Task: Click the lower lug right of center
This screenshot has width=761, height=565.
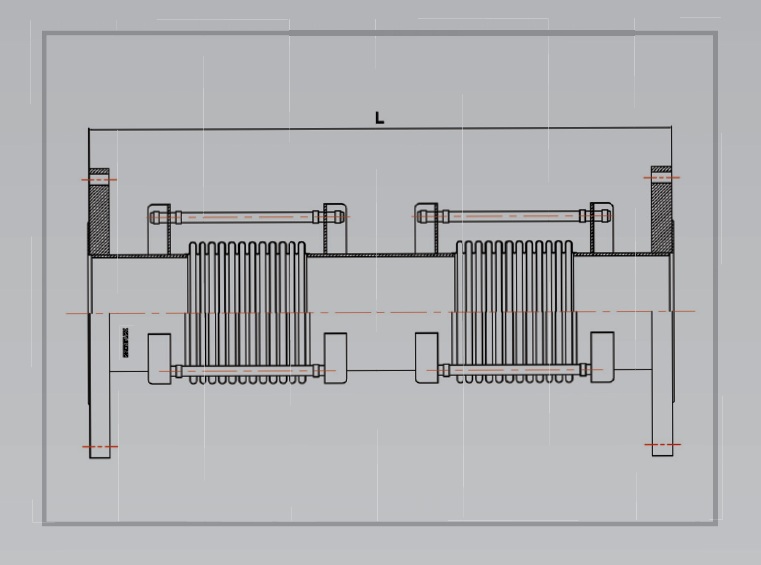Action: pyautogui.click(x=427, y=358)
